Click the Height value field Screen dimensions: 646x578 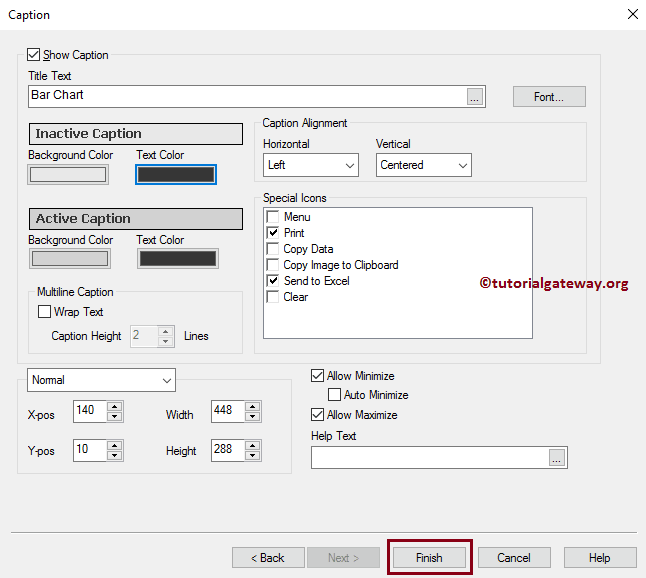(228, 450)
